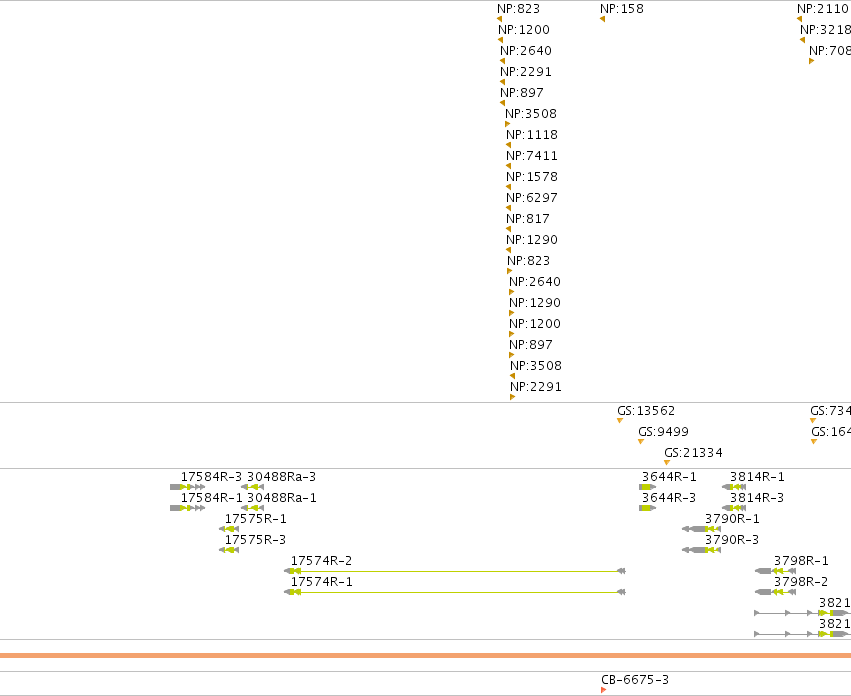Screen dimensions: 851x696
Task: Click the left-pointing NP:1200 marker
Action: (x=500, y=40)
